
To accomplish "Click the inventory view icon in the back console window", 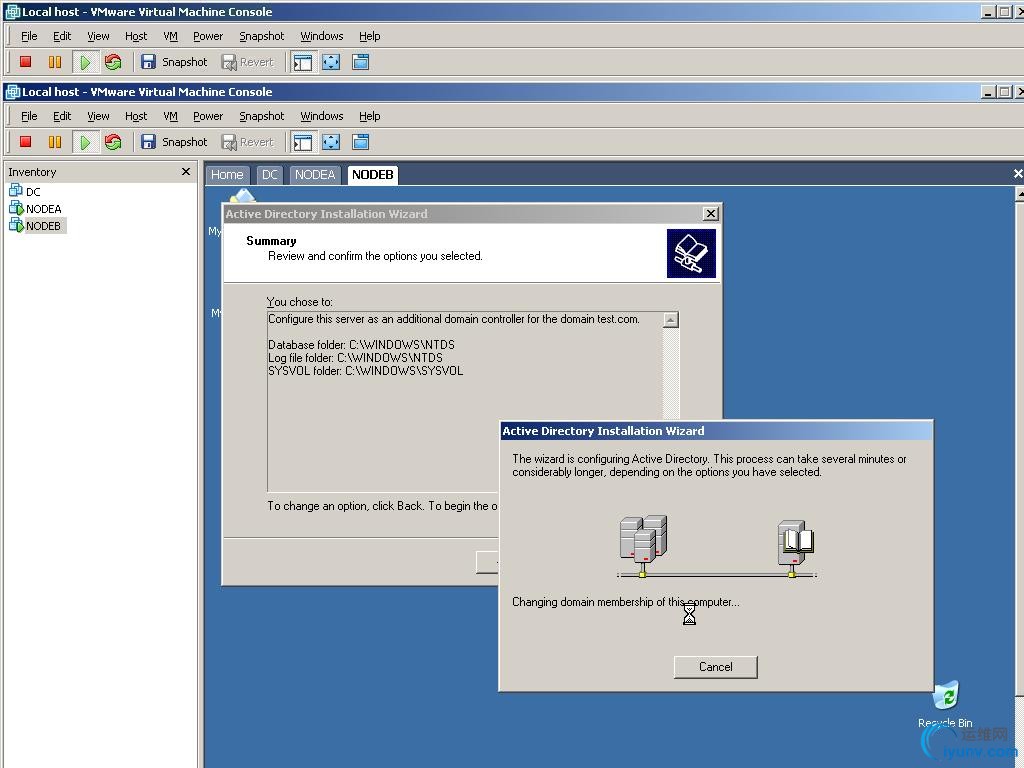I will click(303, 62).
